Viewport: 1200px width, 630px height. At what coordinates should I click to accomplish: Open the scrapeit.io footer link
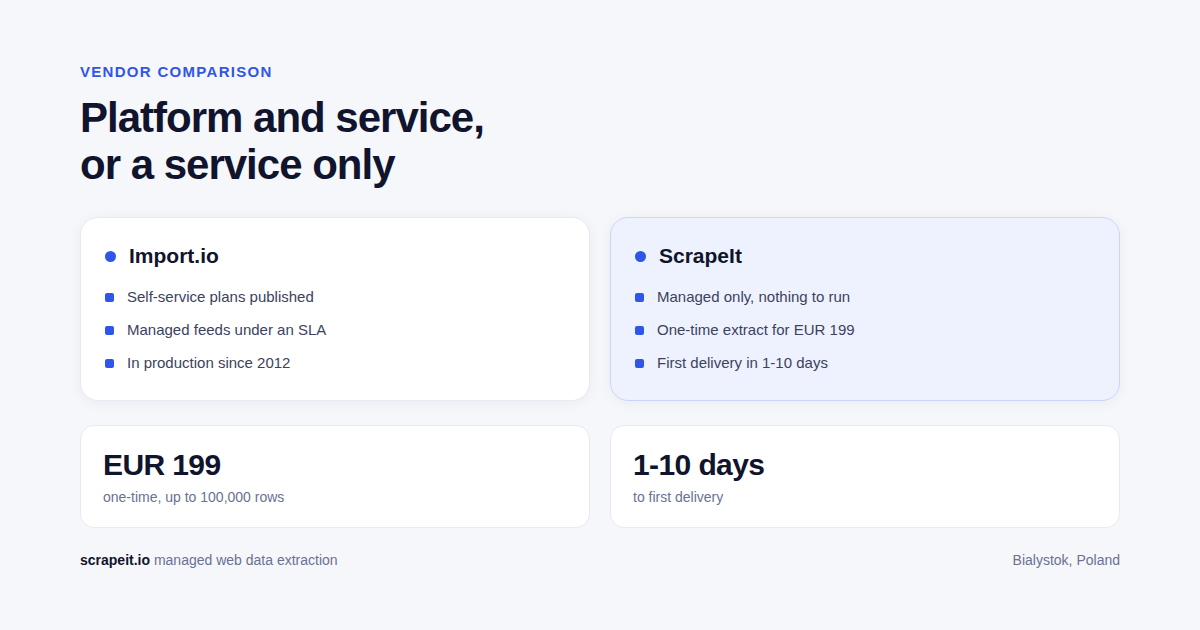tap(115, 560)
